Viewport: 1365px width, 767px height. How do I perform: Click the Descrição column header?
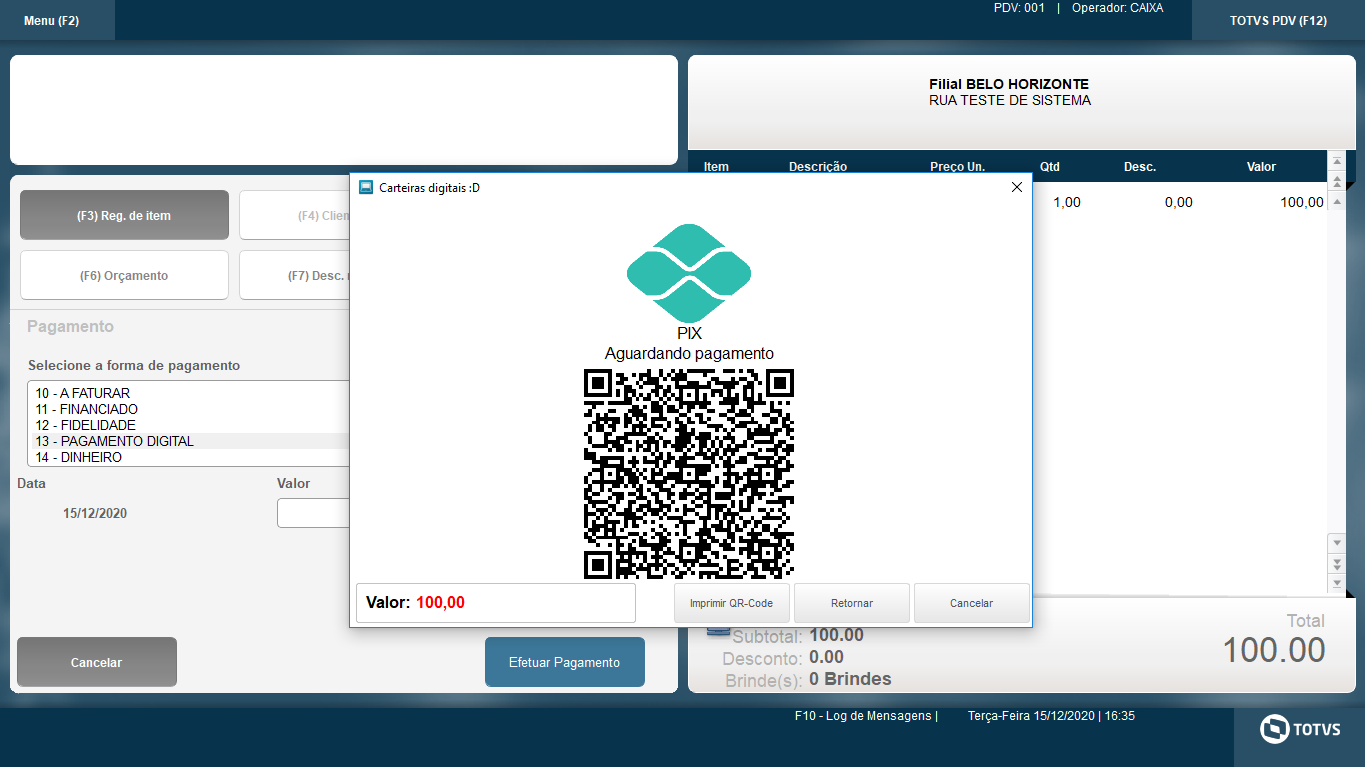tap(818, 167)
